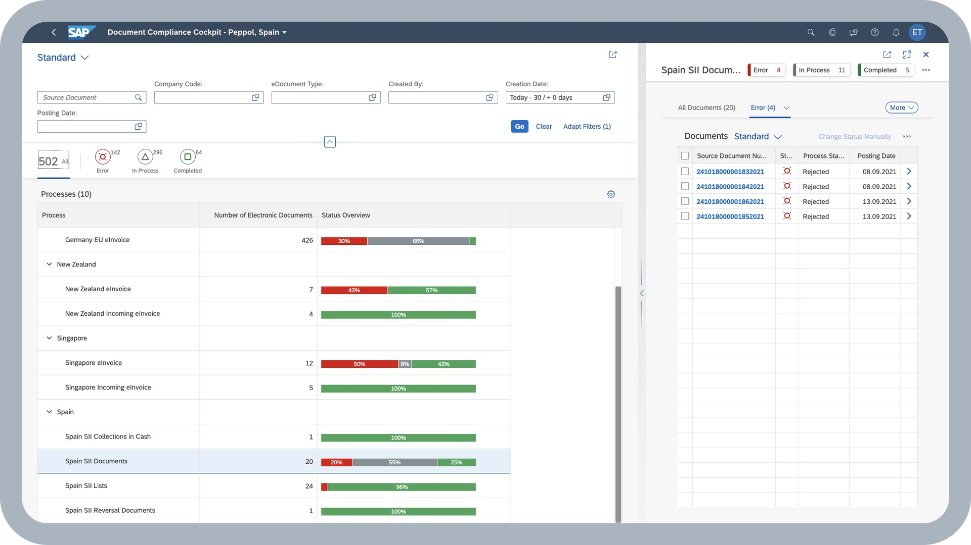
Task: Navigate into document 24101800001842021 row arrow
Action: (909, 186)
